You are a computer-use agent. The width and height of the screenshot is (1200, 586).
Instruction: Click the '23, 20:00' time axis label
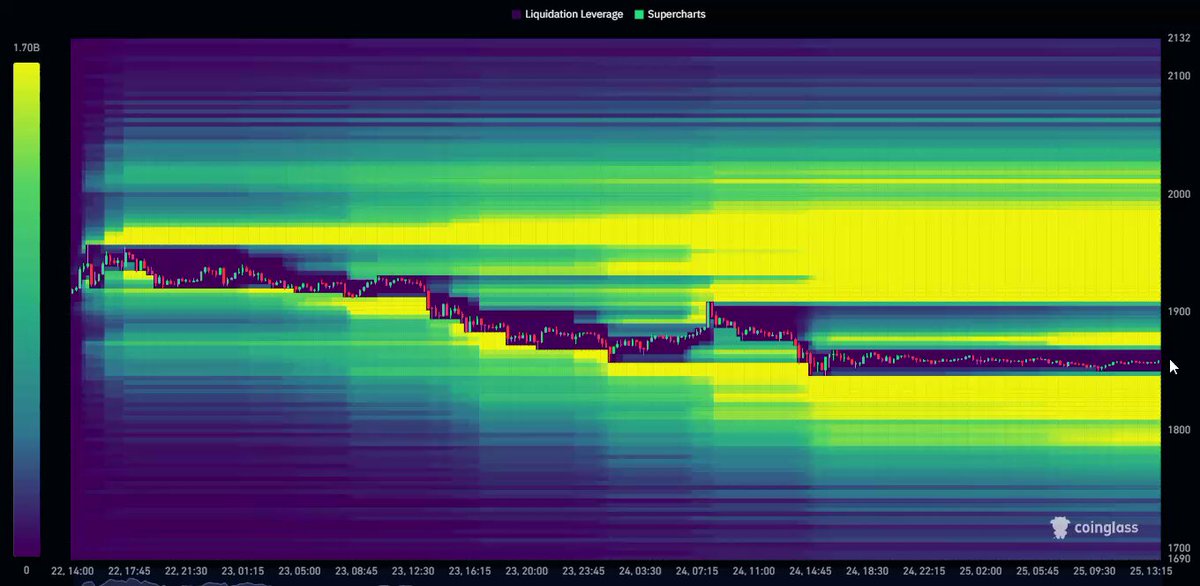(527, 571)
